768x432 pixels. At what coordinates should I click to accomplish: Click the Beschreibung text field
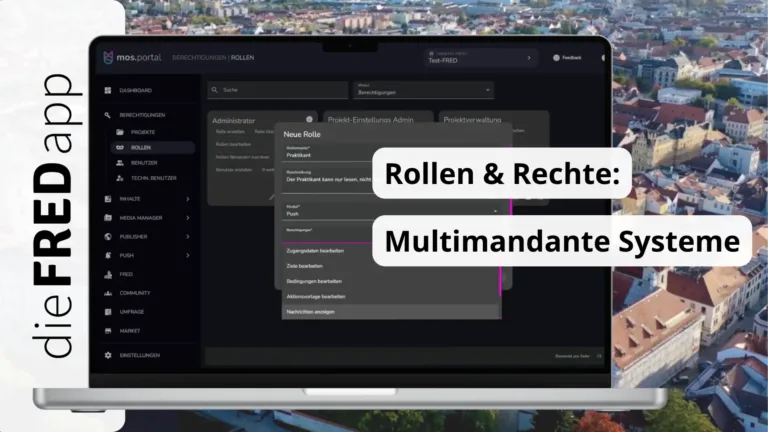(x=327, y=181)
